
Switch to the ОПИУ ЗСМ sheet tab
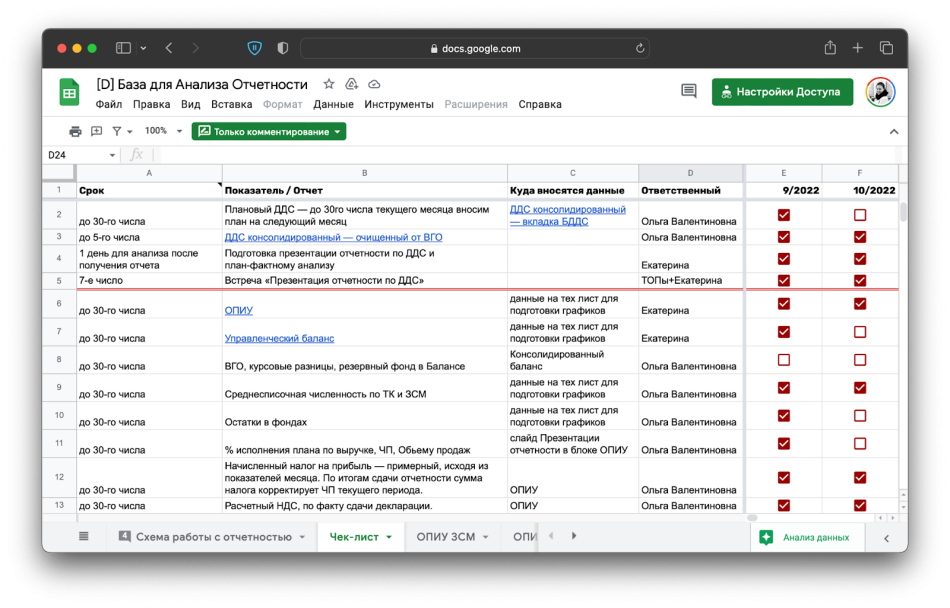click(x=446, y=537)
